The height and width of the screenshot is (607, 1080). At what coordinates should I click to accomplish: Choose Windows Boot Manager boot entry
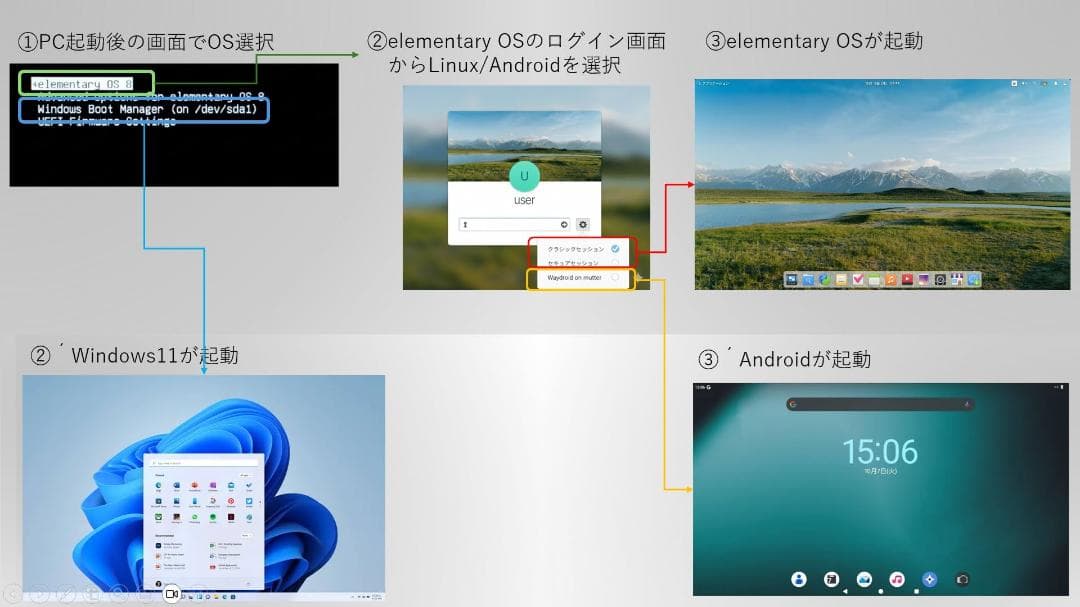point(147,109)
